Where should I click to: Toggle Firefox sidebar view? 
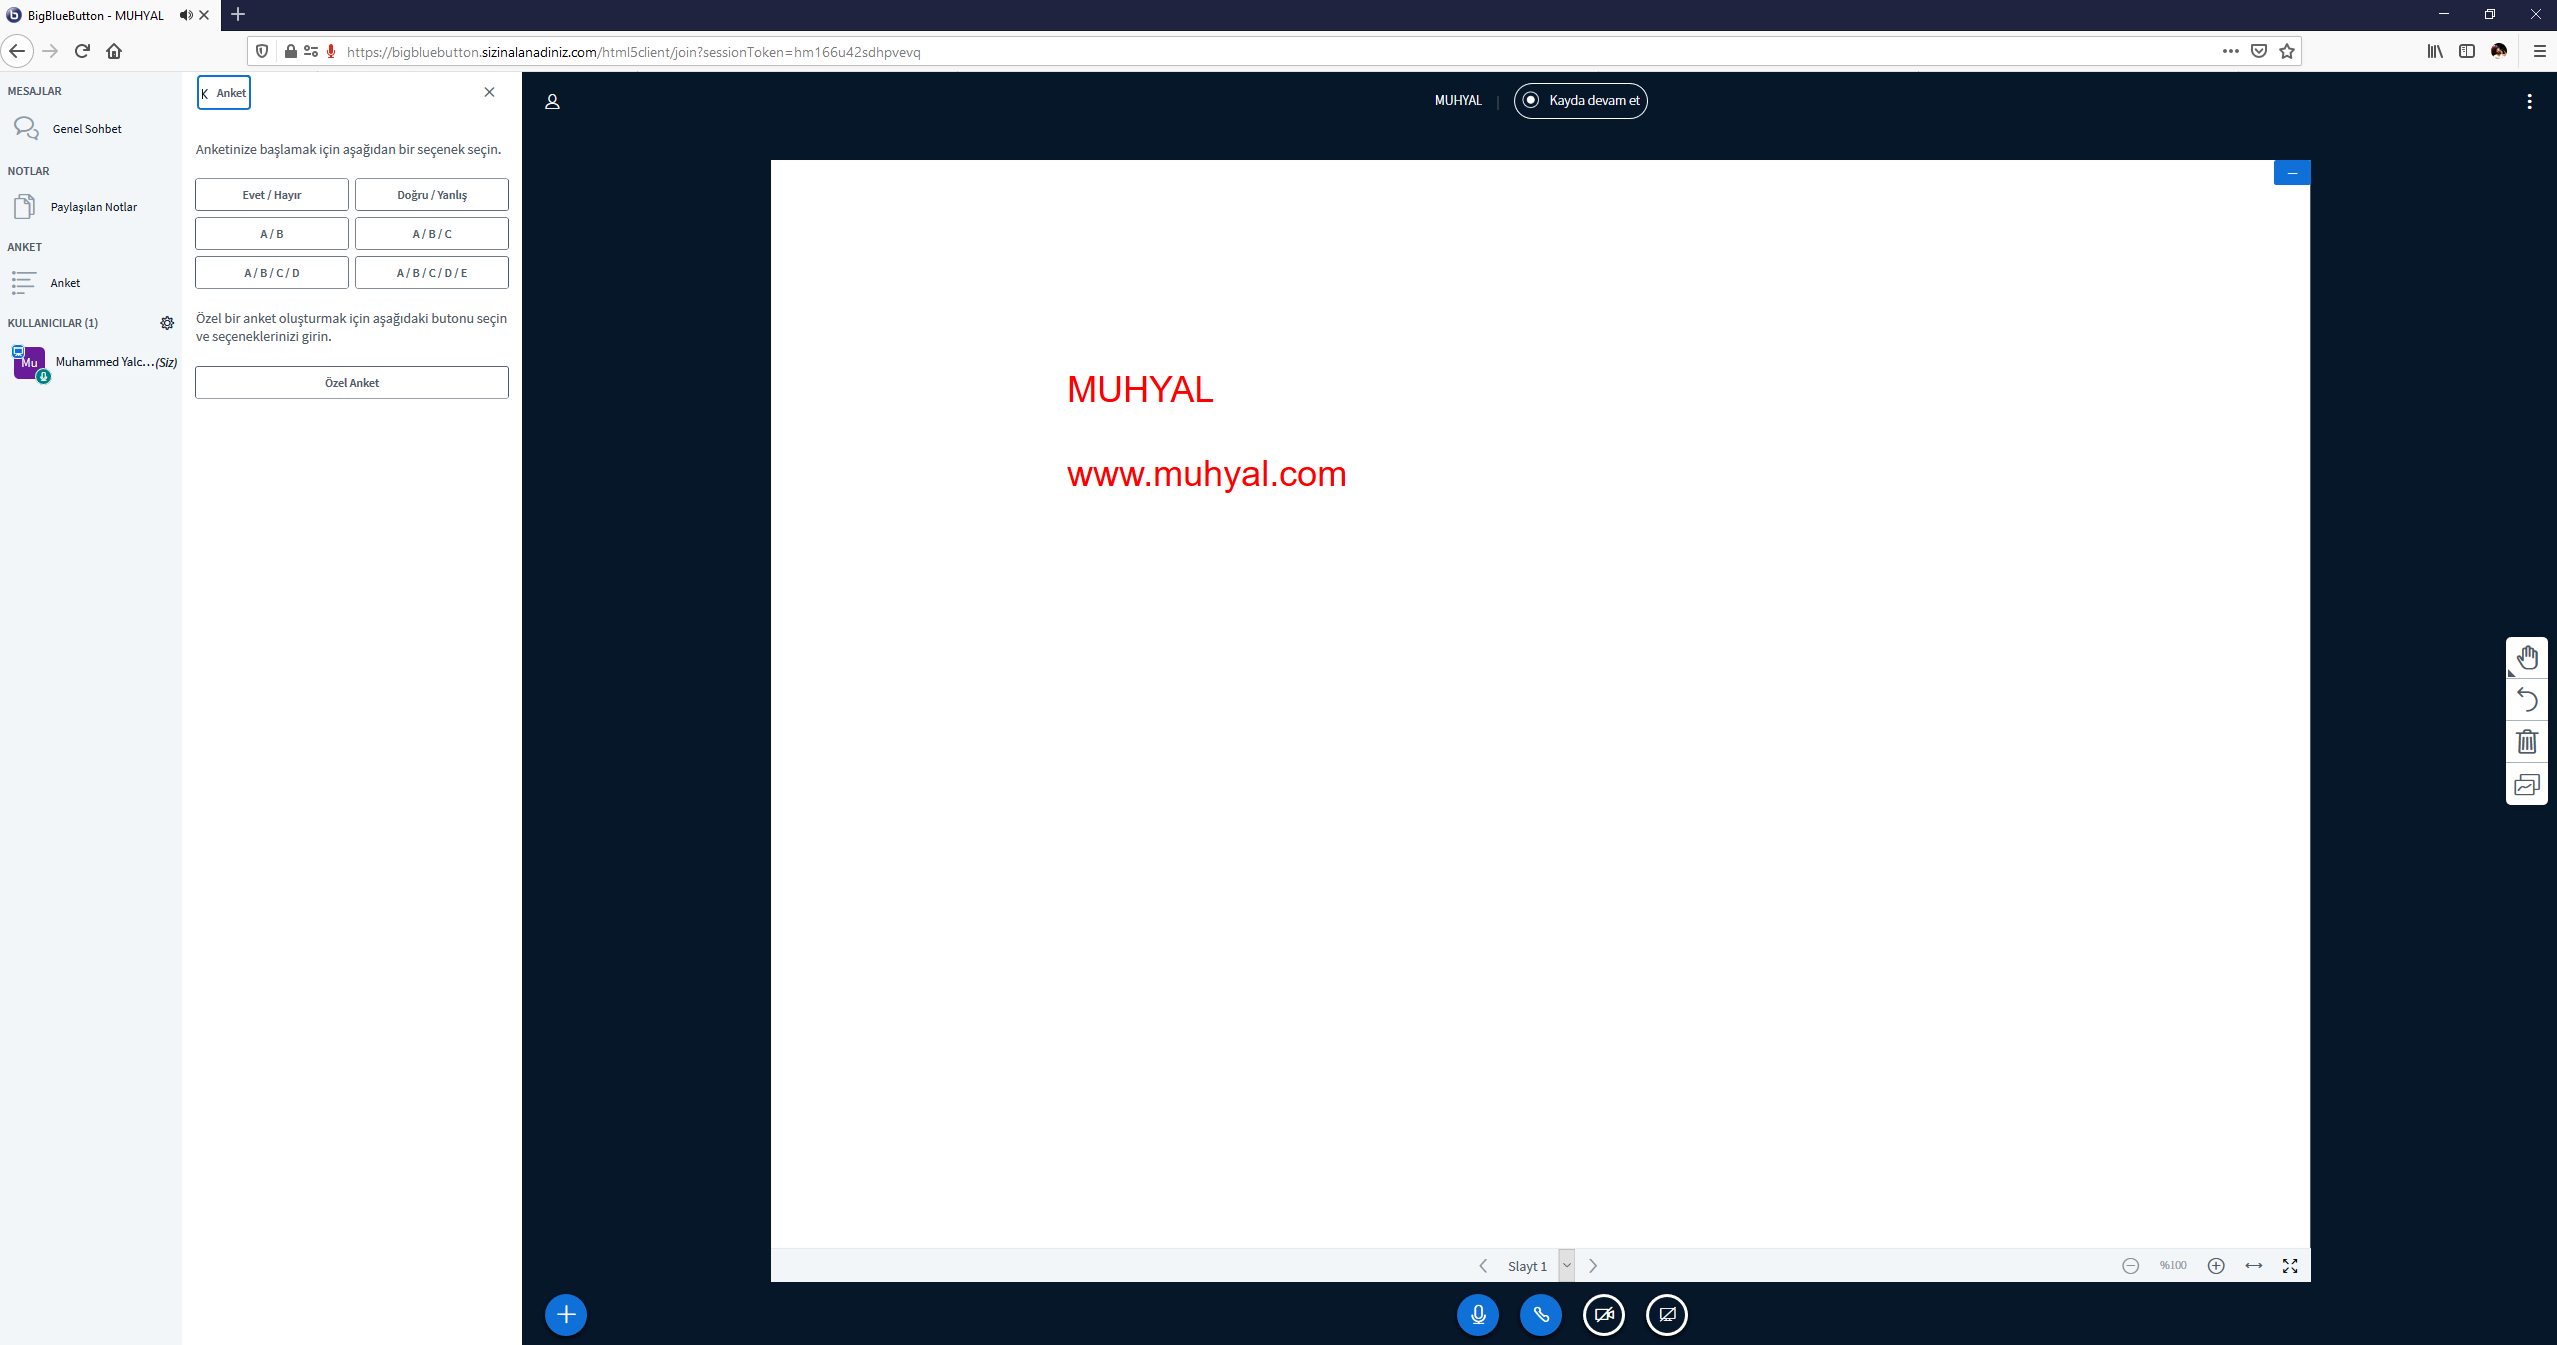2467,51
